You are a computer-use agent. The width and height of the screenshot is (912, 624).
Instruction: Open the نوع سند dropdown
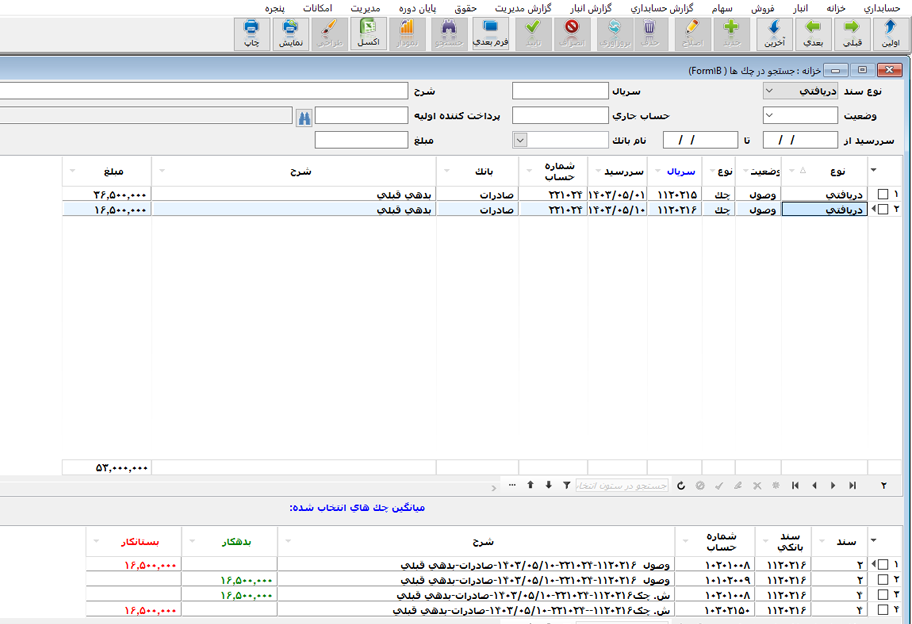[770, 91]
